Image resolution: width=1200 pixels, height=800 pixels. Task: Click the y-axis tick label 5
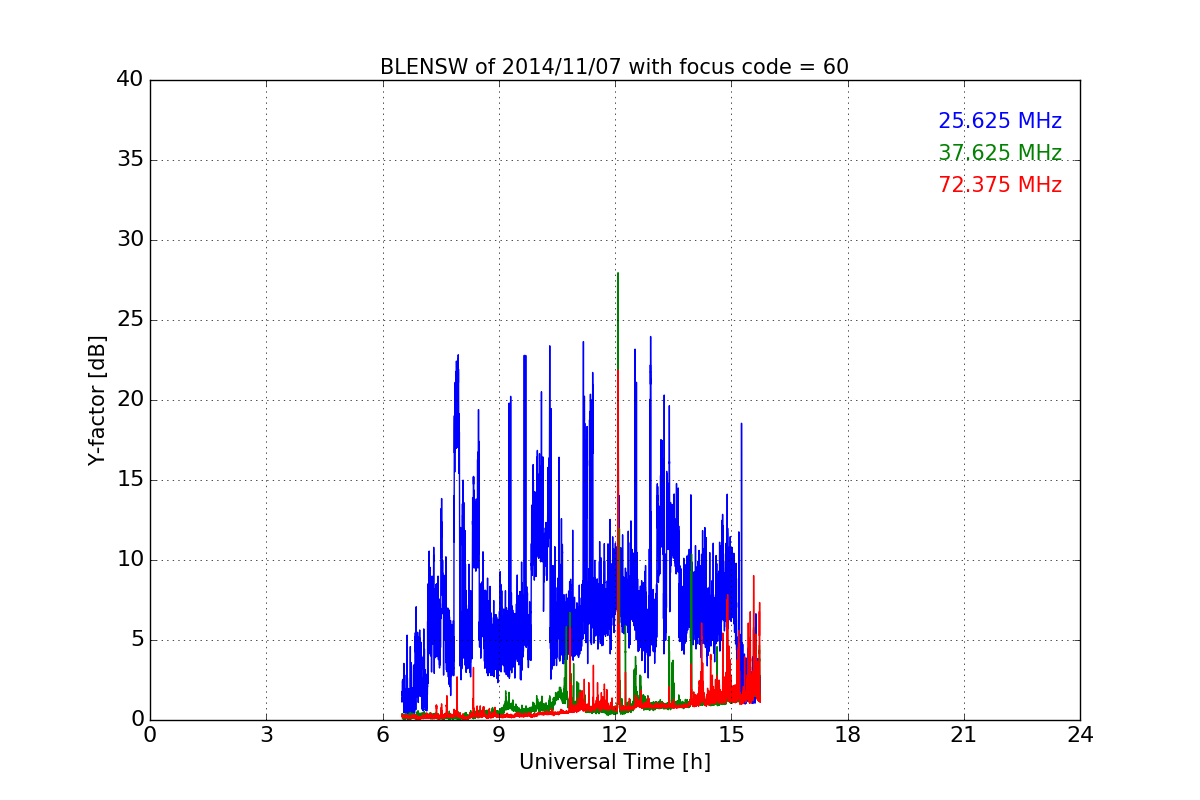[136, 640]
